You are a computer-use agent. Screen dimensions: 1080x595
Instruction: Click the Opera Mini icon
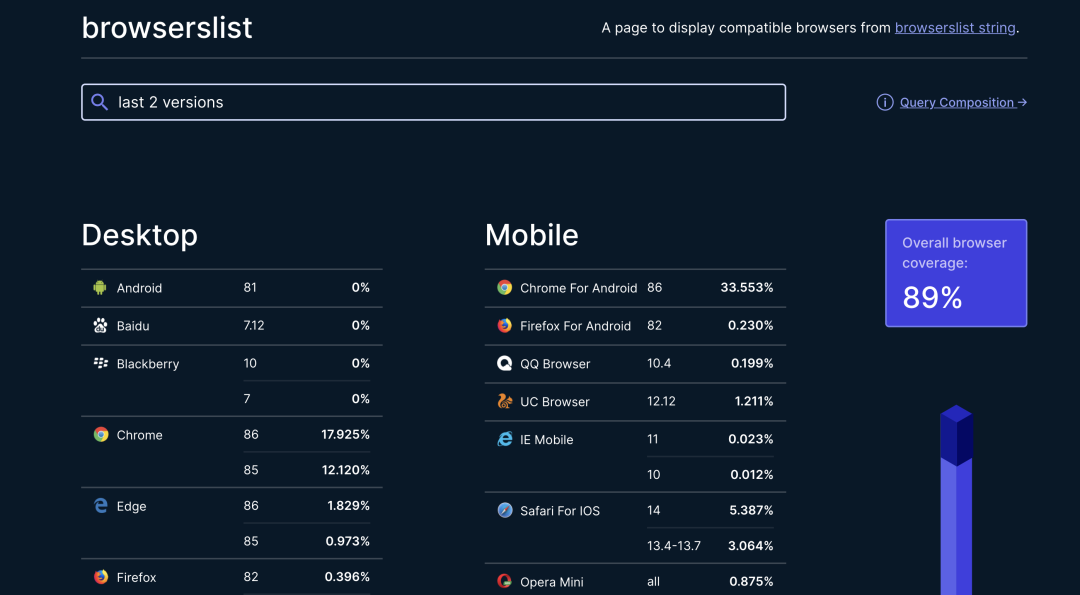tap(504, 582)
